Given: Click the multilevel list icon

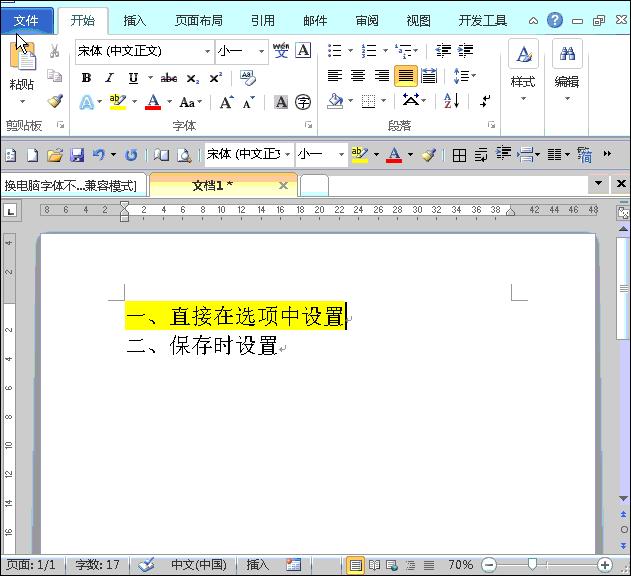Looking at the screenshot, I should coord(403,51).
